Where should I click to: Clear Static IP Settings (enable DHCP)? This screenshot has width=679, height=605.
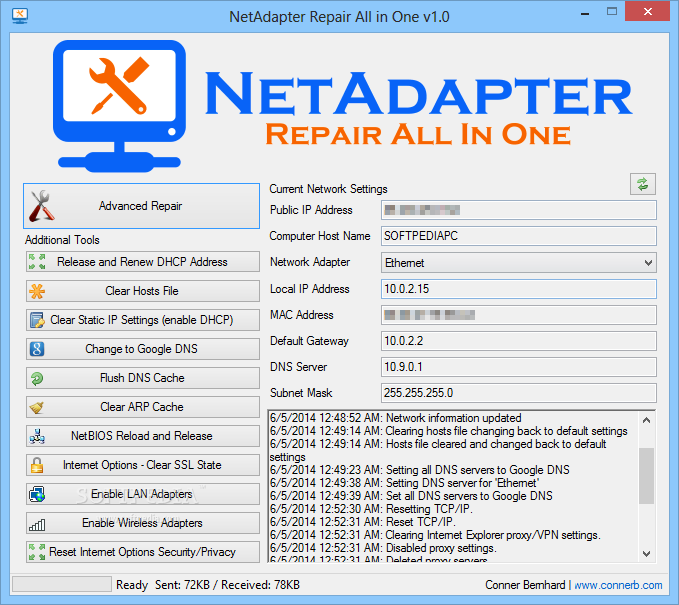(143, 320)
